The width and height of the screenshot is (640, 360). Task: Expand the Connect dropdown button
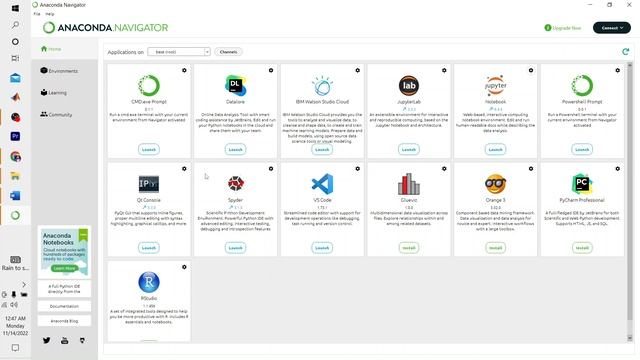tap(612, 28)
